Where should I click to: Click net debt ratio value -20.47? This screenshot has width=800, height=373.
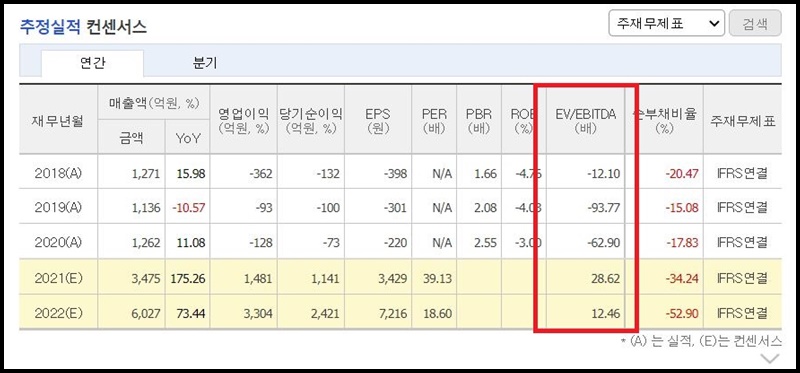682,173
